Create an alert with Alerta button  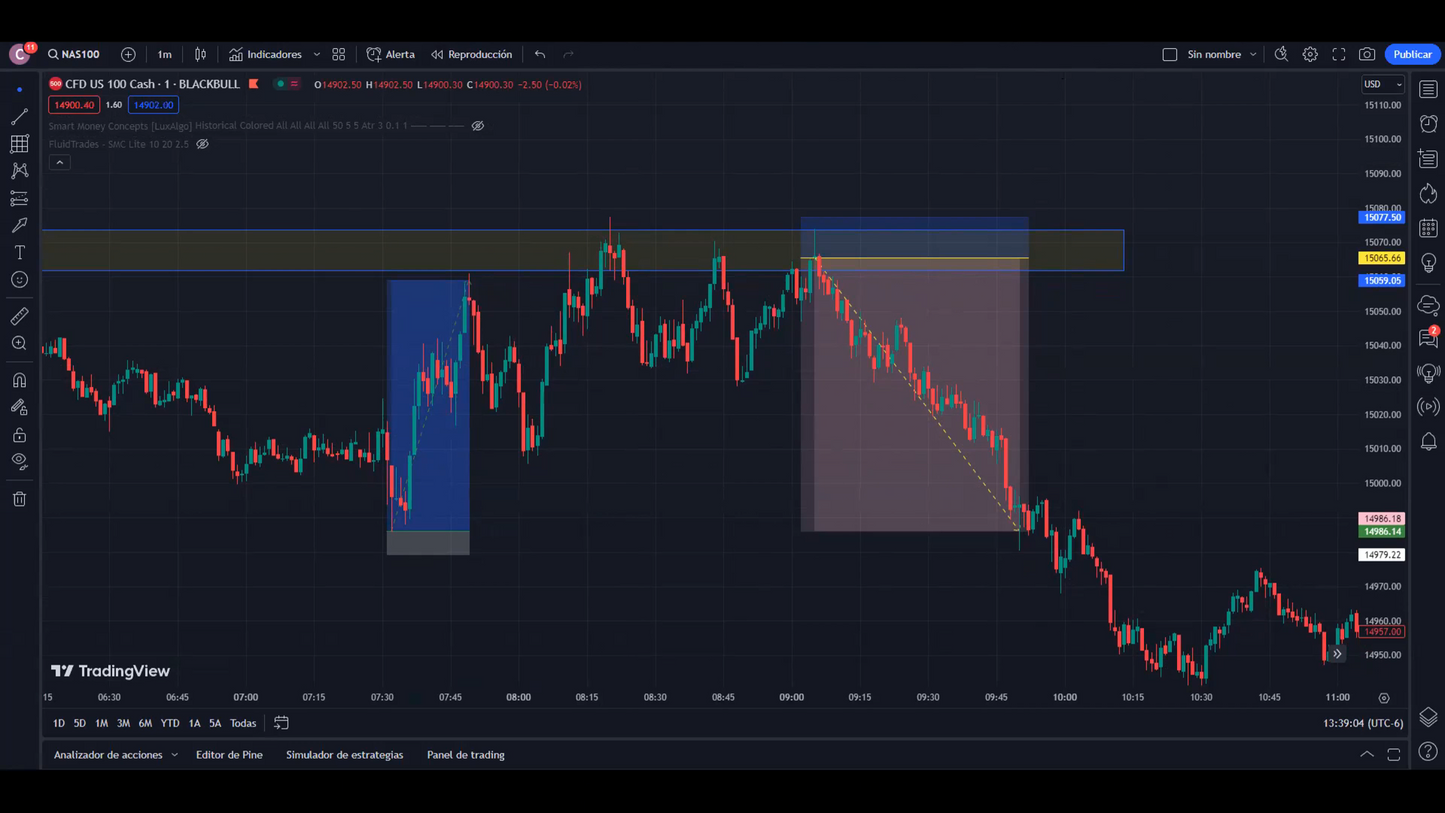(391, 55)
